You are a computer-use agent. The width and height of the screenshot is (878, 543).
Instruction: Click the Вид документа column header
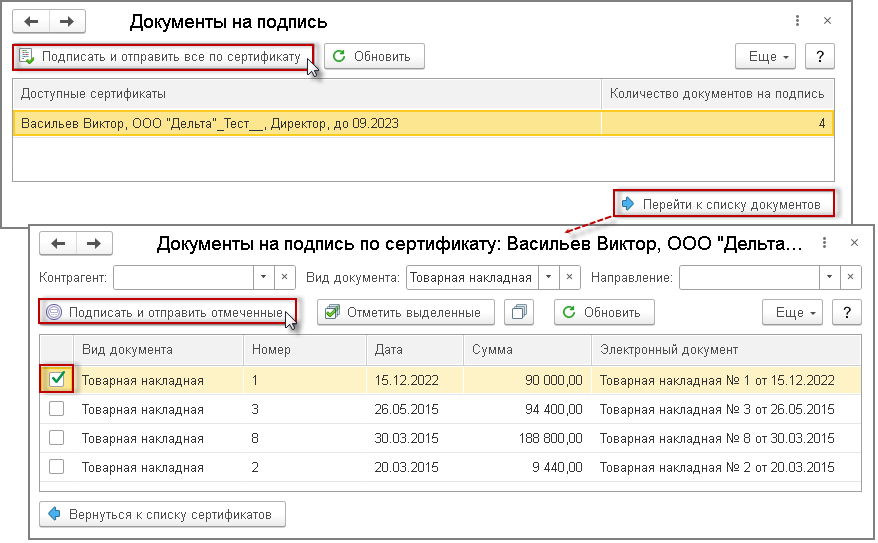click(158, 350)
